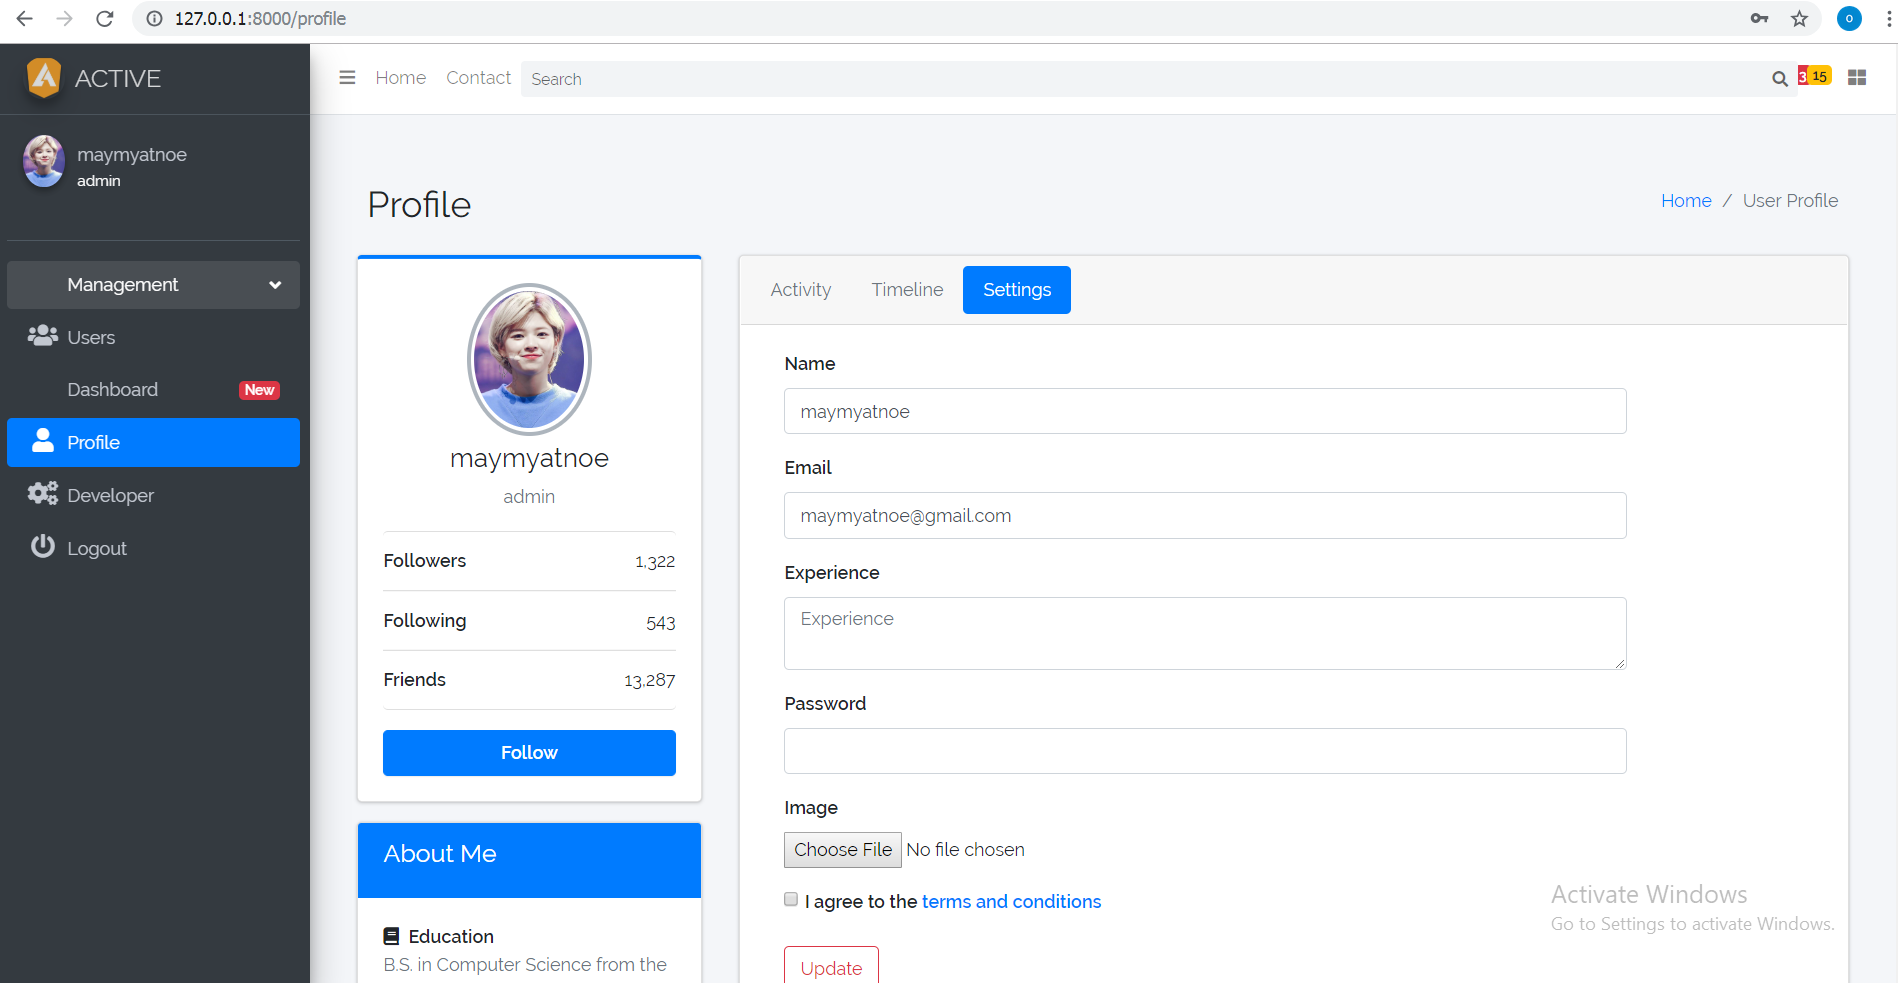This screenshot has width=1898, height=983.
Task: Open the red notification badge showing 3
Action: (x=1802, y=77)
